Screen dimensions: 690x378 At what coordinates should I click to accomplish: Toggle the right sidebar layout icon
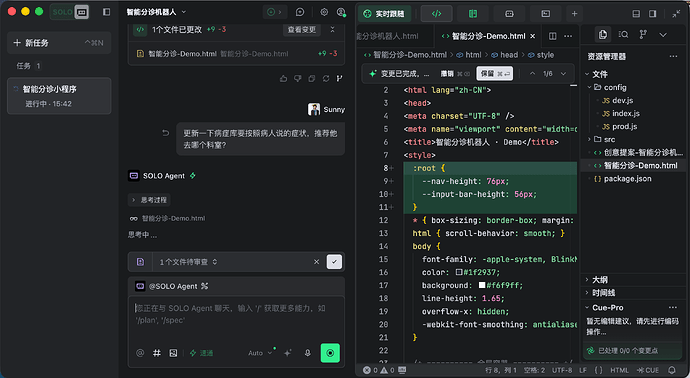click(653, 14)
